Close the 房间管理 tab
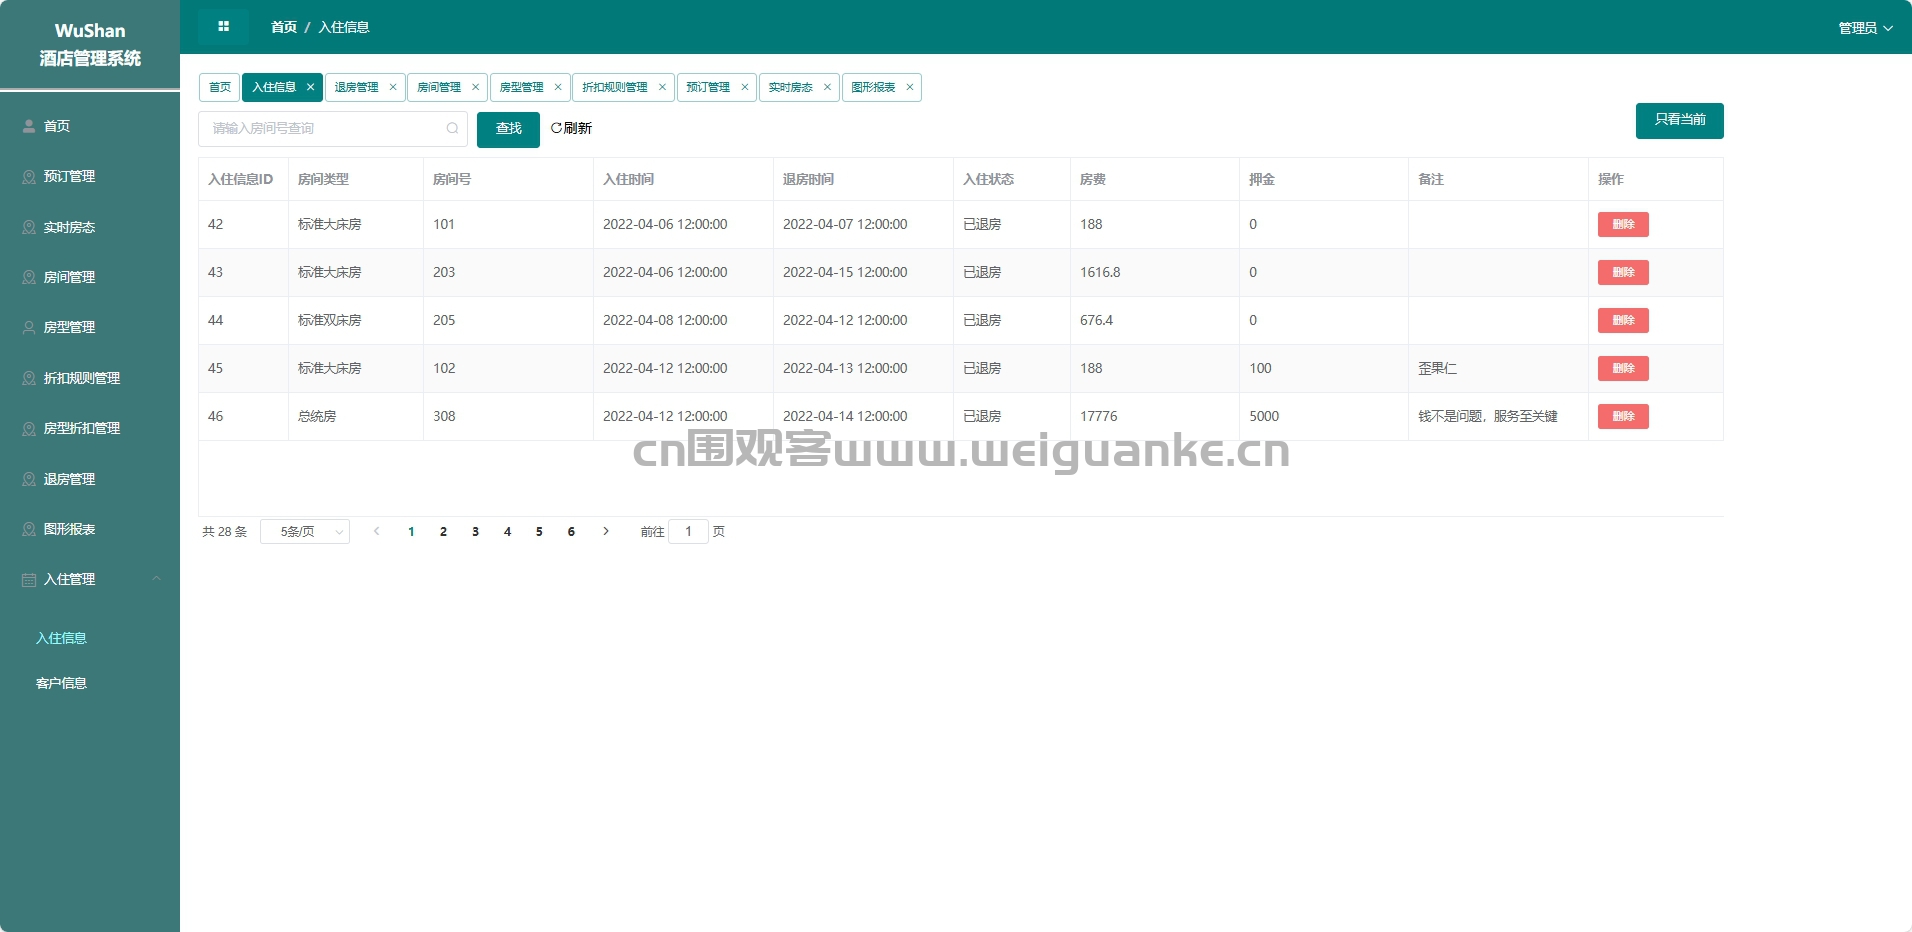 tap(475, 87)
